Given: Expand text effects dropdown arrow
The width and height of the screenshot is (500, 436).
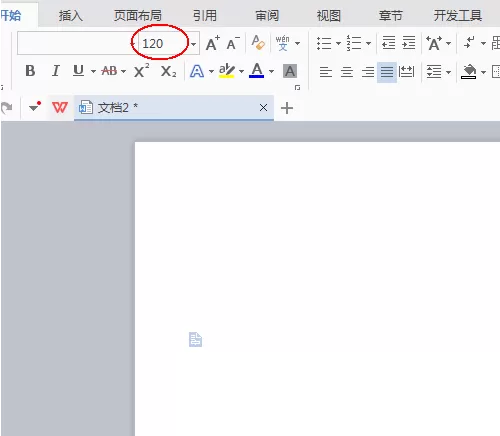Looking at the screenshot, I should (211, 72).
